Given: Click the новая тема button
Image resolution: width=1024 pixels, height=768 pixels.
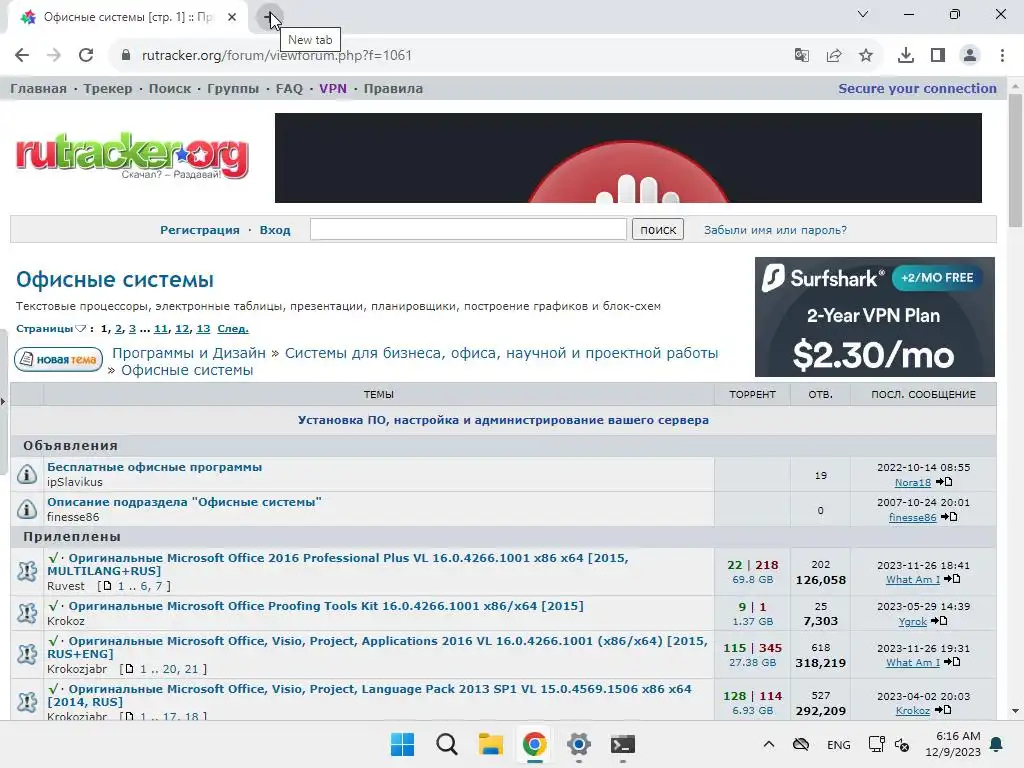Looking at the screenshot, I should click(x=58, y=359).
